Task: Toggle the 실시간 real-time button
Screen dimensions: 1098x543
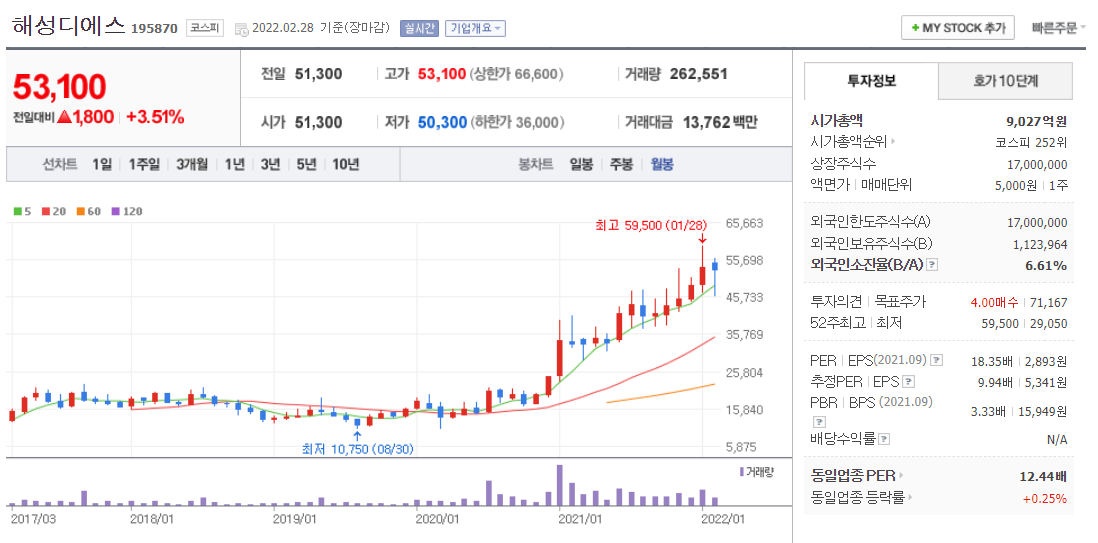Action: (x=419, y=28)
